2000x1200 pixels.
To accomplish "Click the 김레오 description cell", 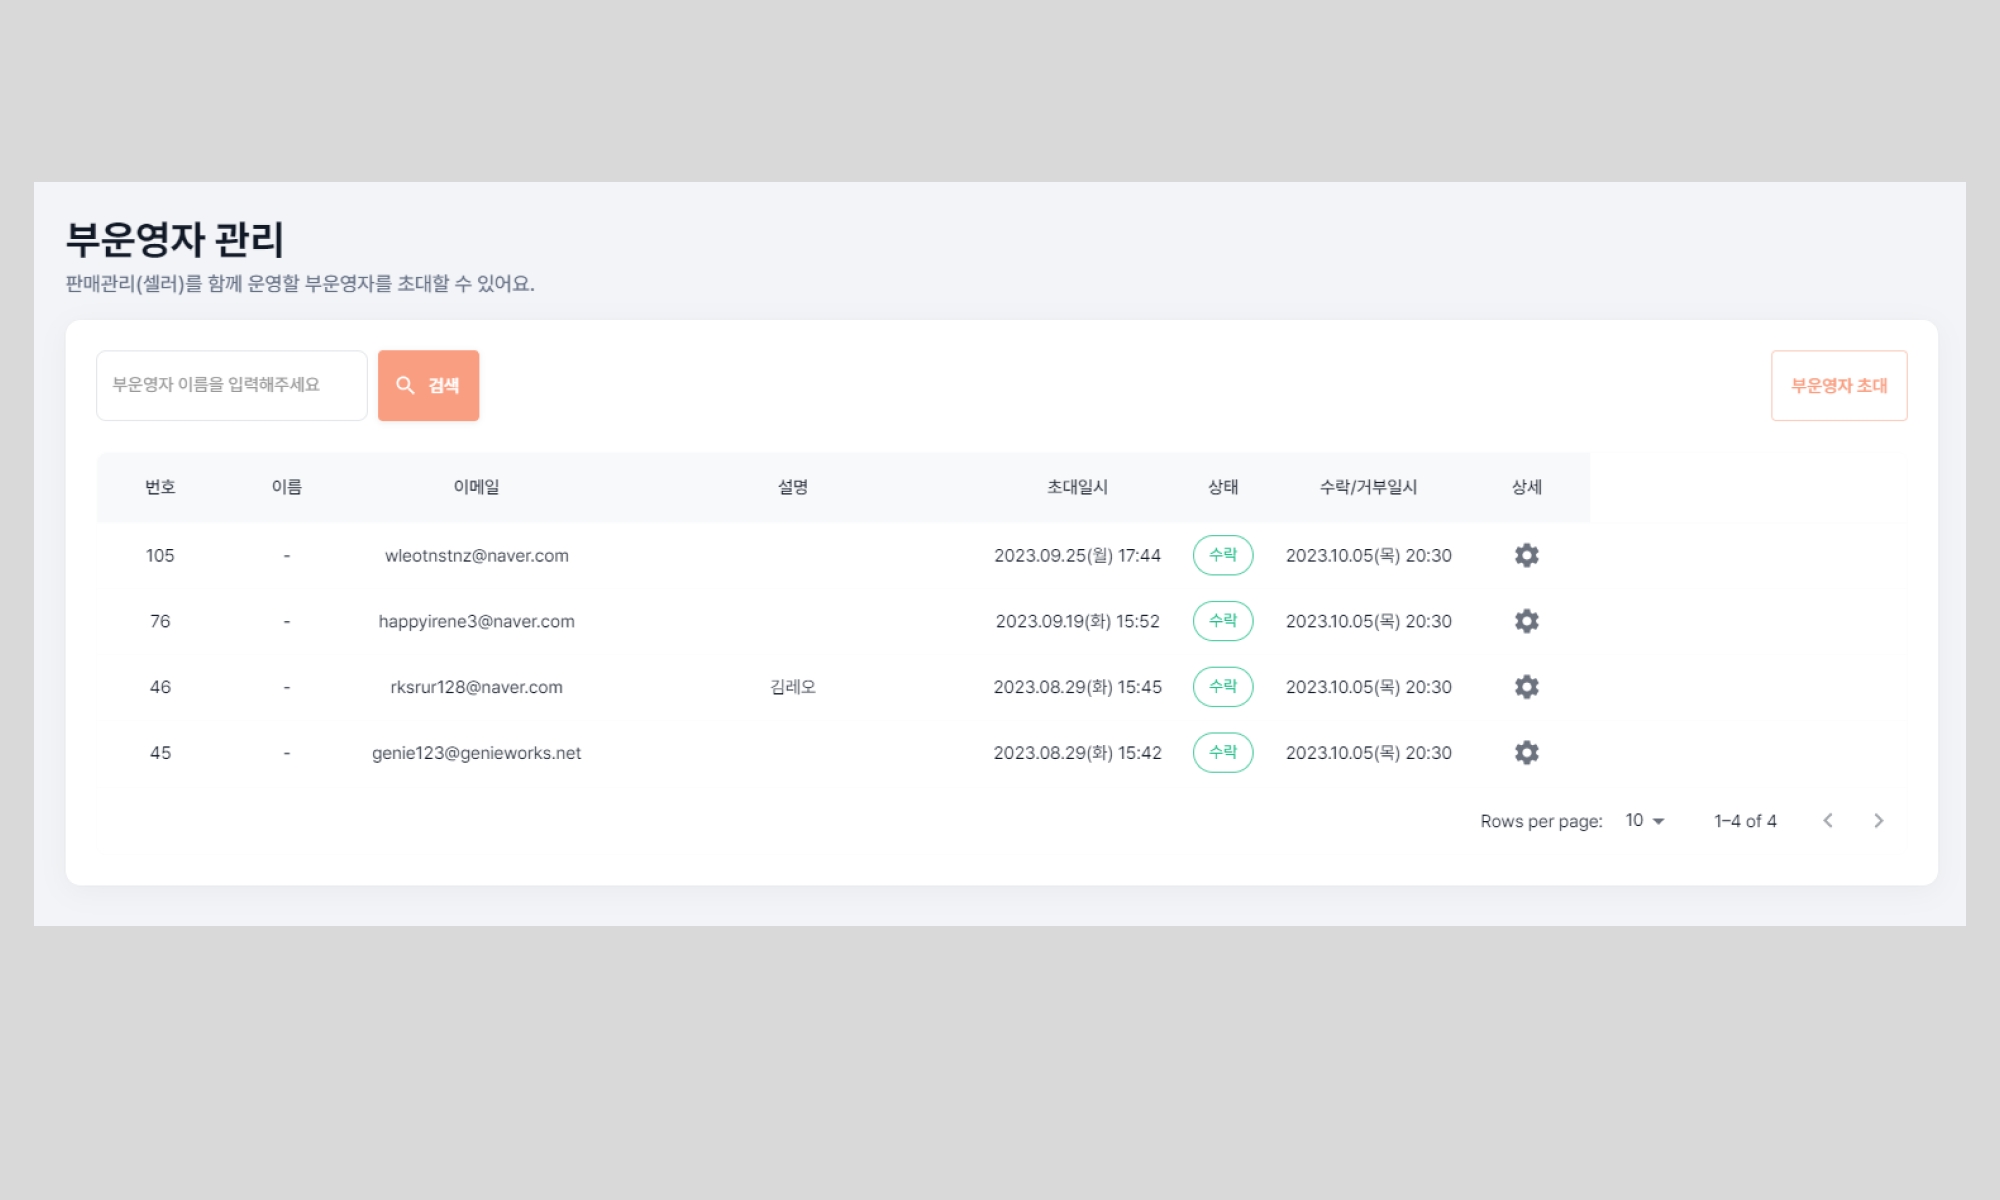I will click(793, 687).
